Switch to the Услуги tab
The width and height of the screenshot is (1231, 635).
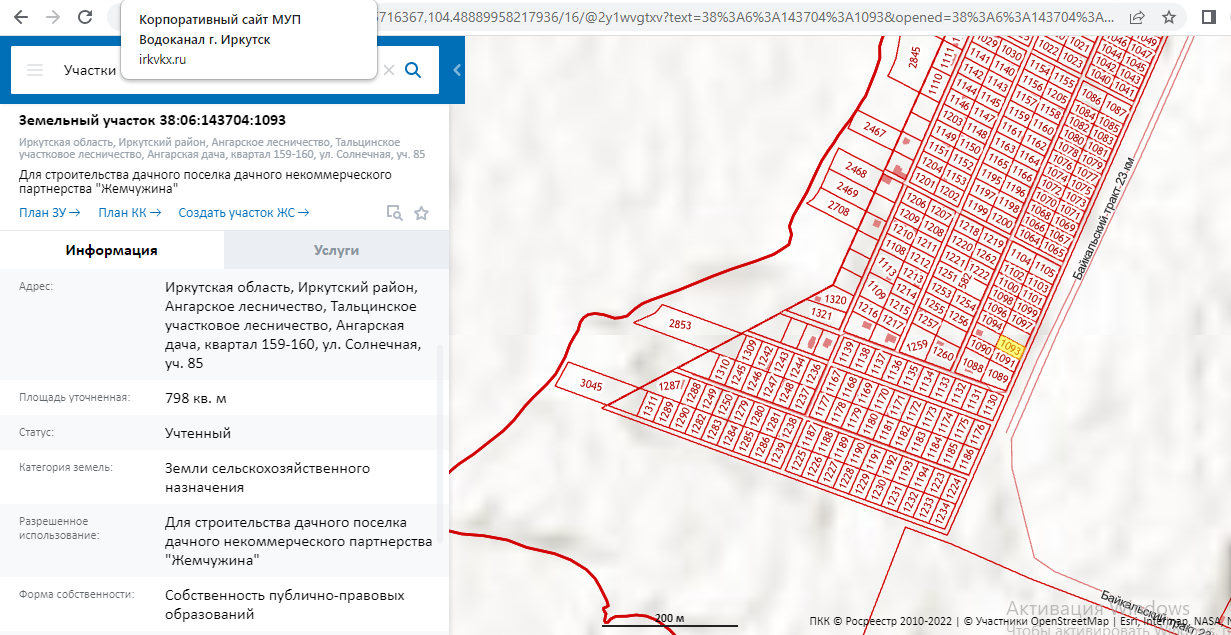click(x=336, y=250)
